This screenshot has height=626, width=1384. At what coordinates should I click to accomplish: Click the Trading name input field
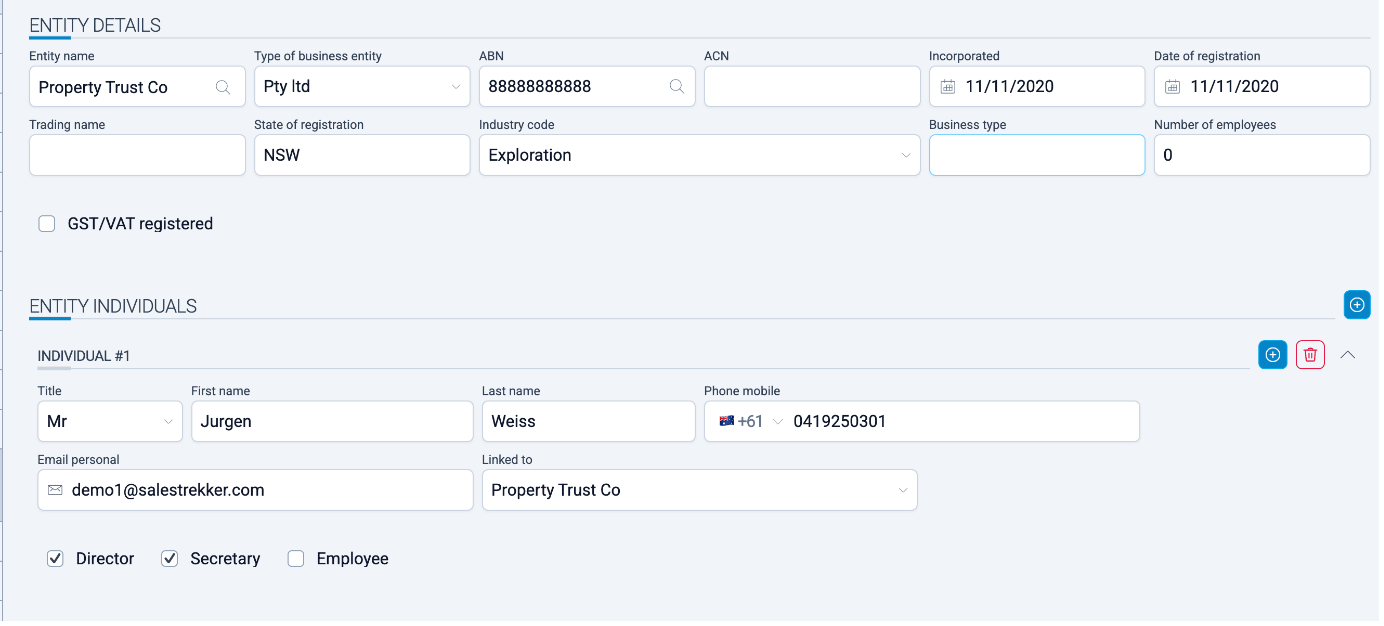tap(137, 155)
